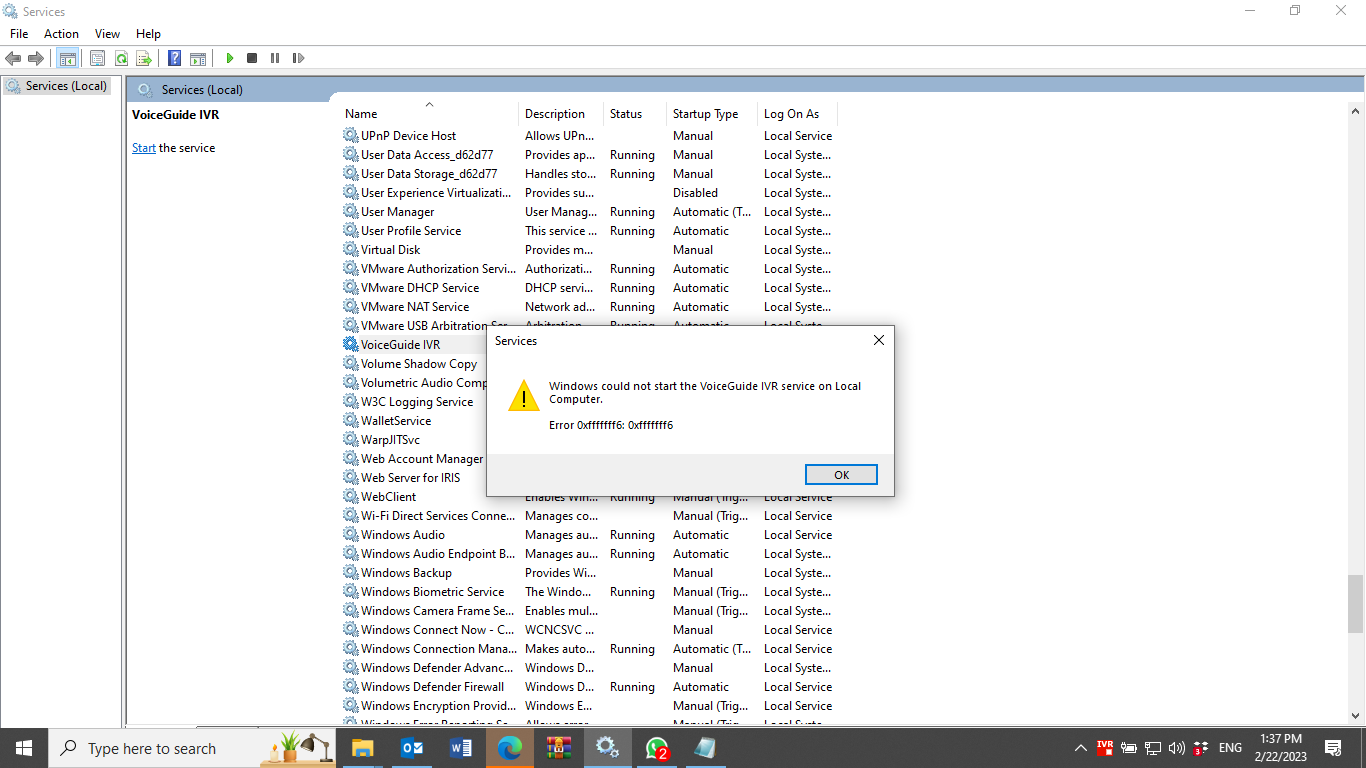Open the blue Help toolbar icon
Image resolution: width=1366 pixels, height=768 pixels.
pyautogui.click(x=174, y=58)
